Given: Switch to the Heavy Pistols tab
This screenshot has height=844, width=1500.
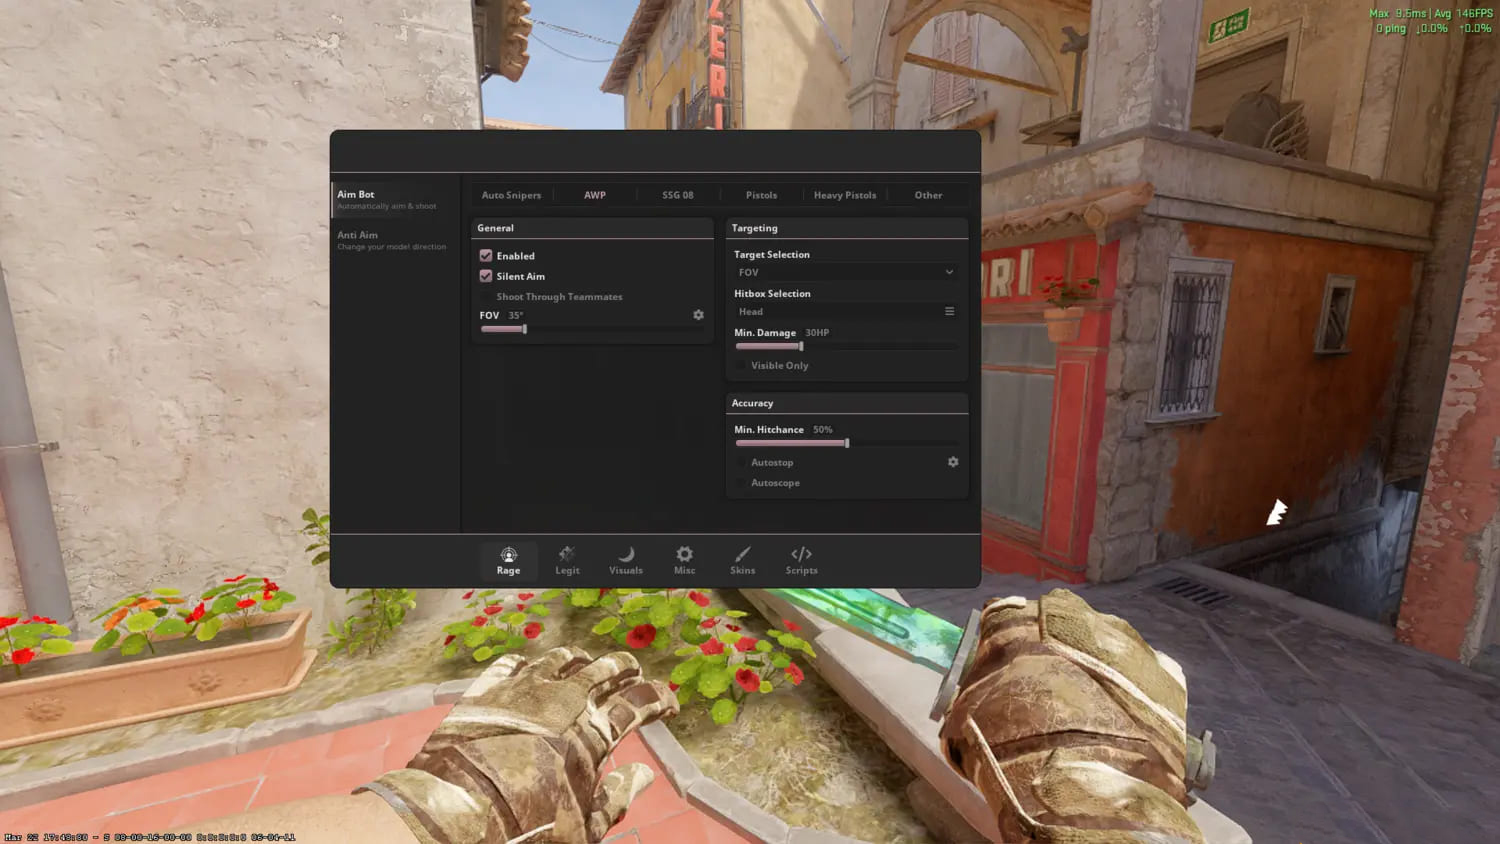Looking at the screenshot, I should point(845,195).
